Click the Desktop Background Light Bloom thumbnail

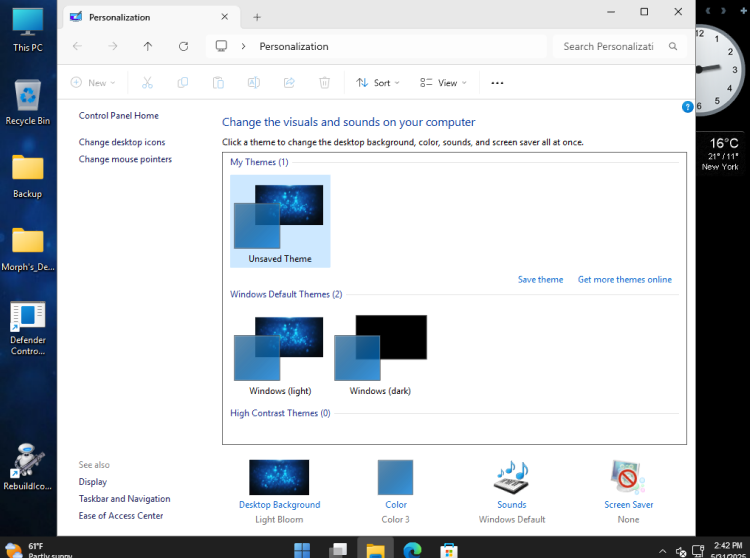[x=279, y=477]
